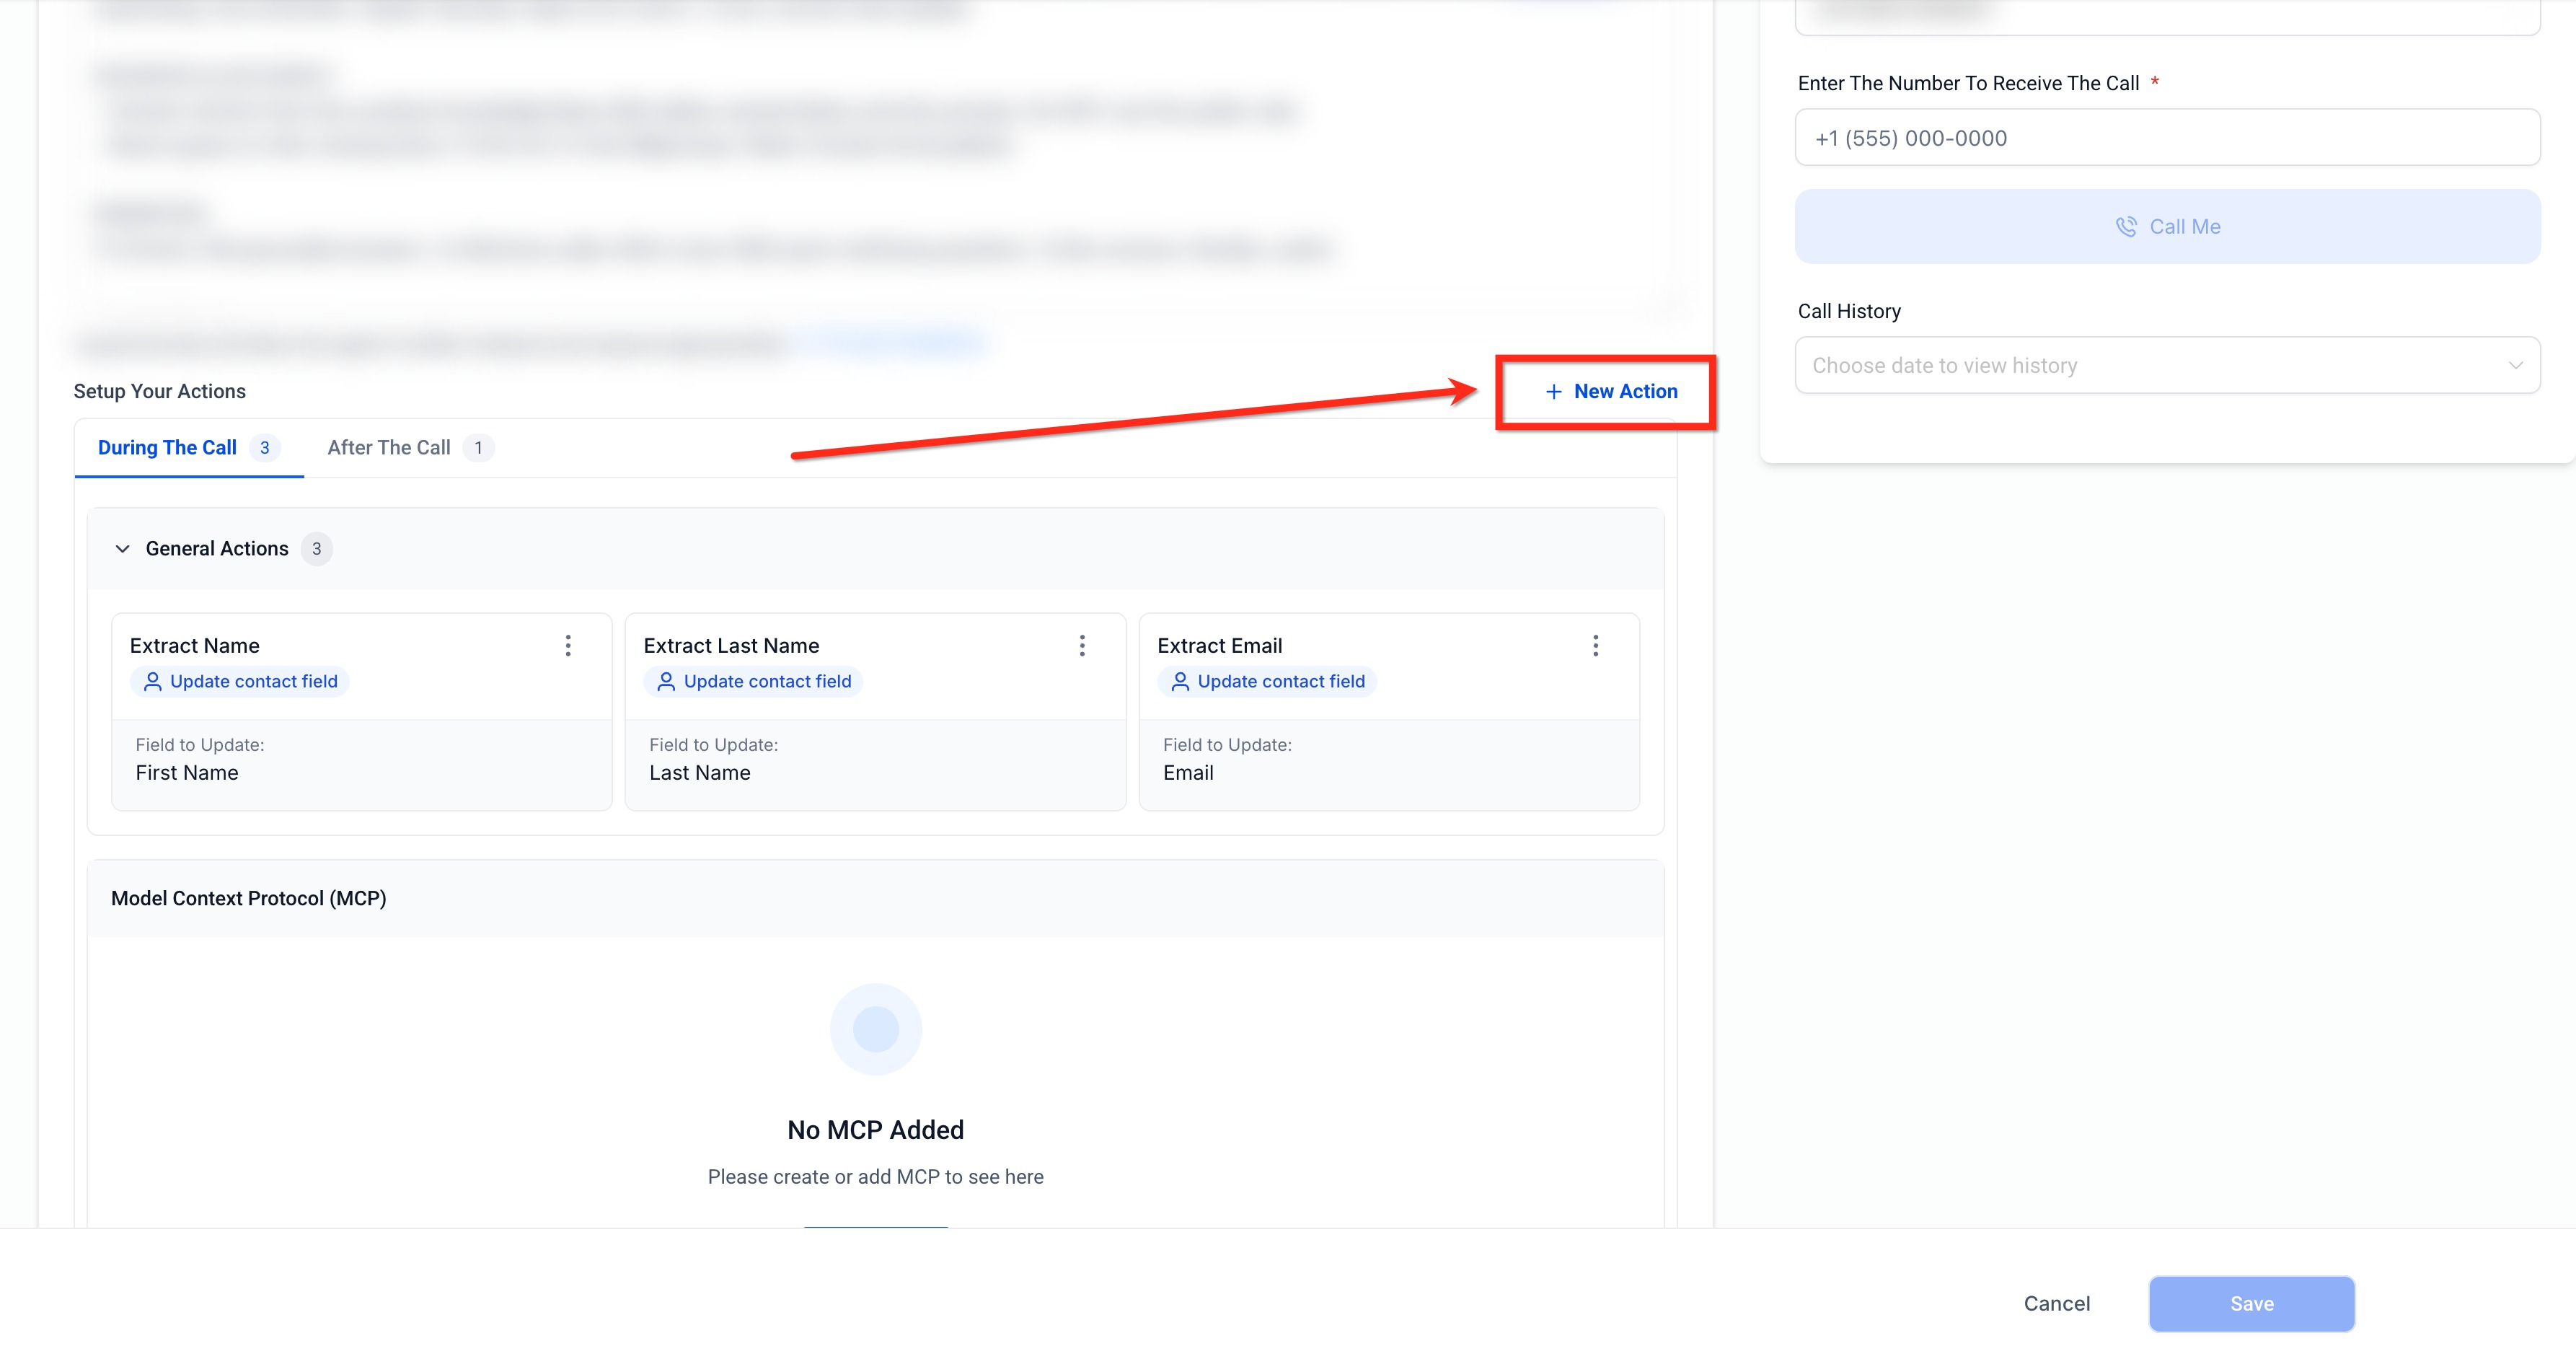Click person icon in Extract Name tag

tap(152, 681)
